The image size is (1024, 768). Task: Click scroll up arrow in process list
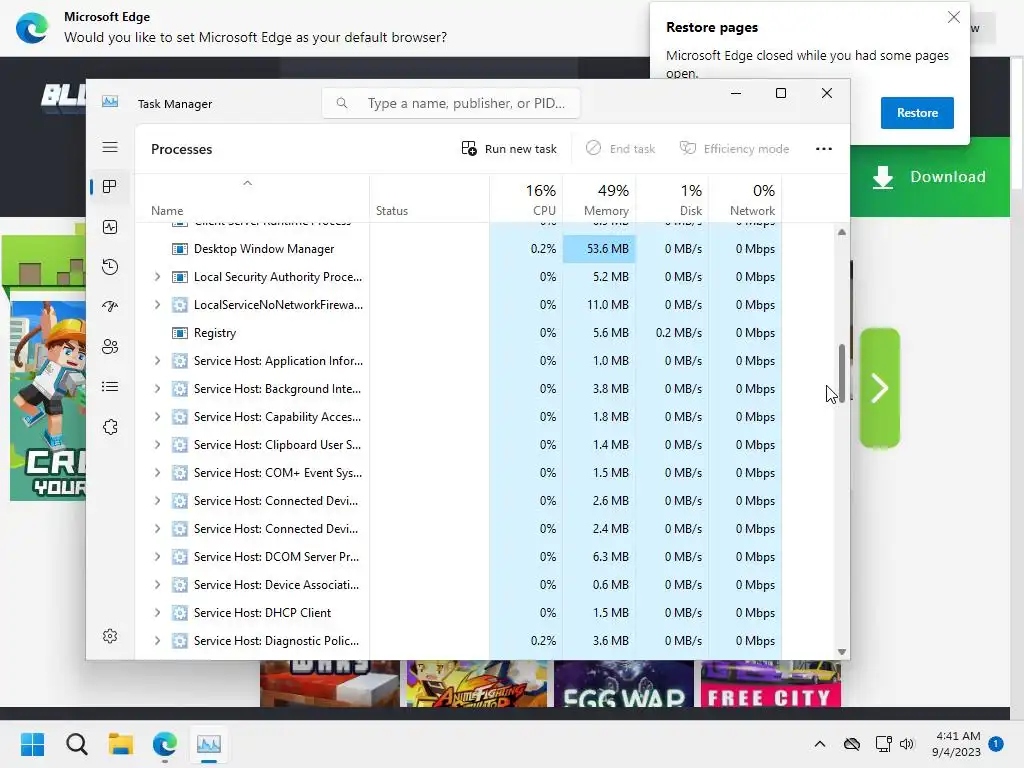point(842,232)
